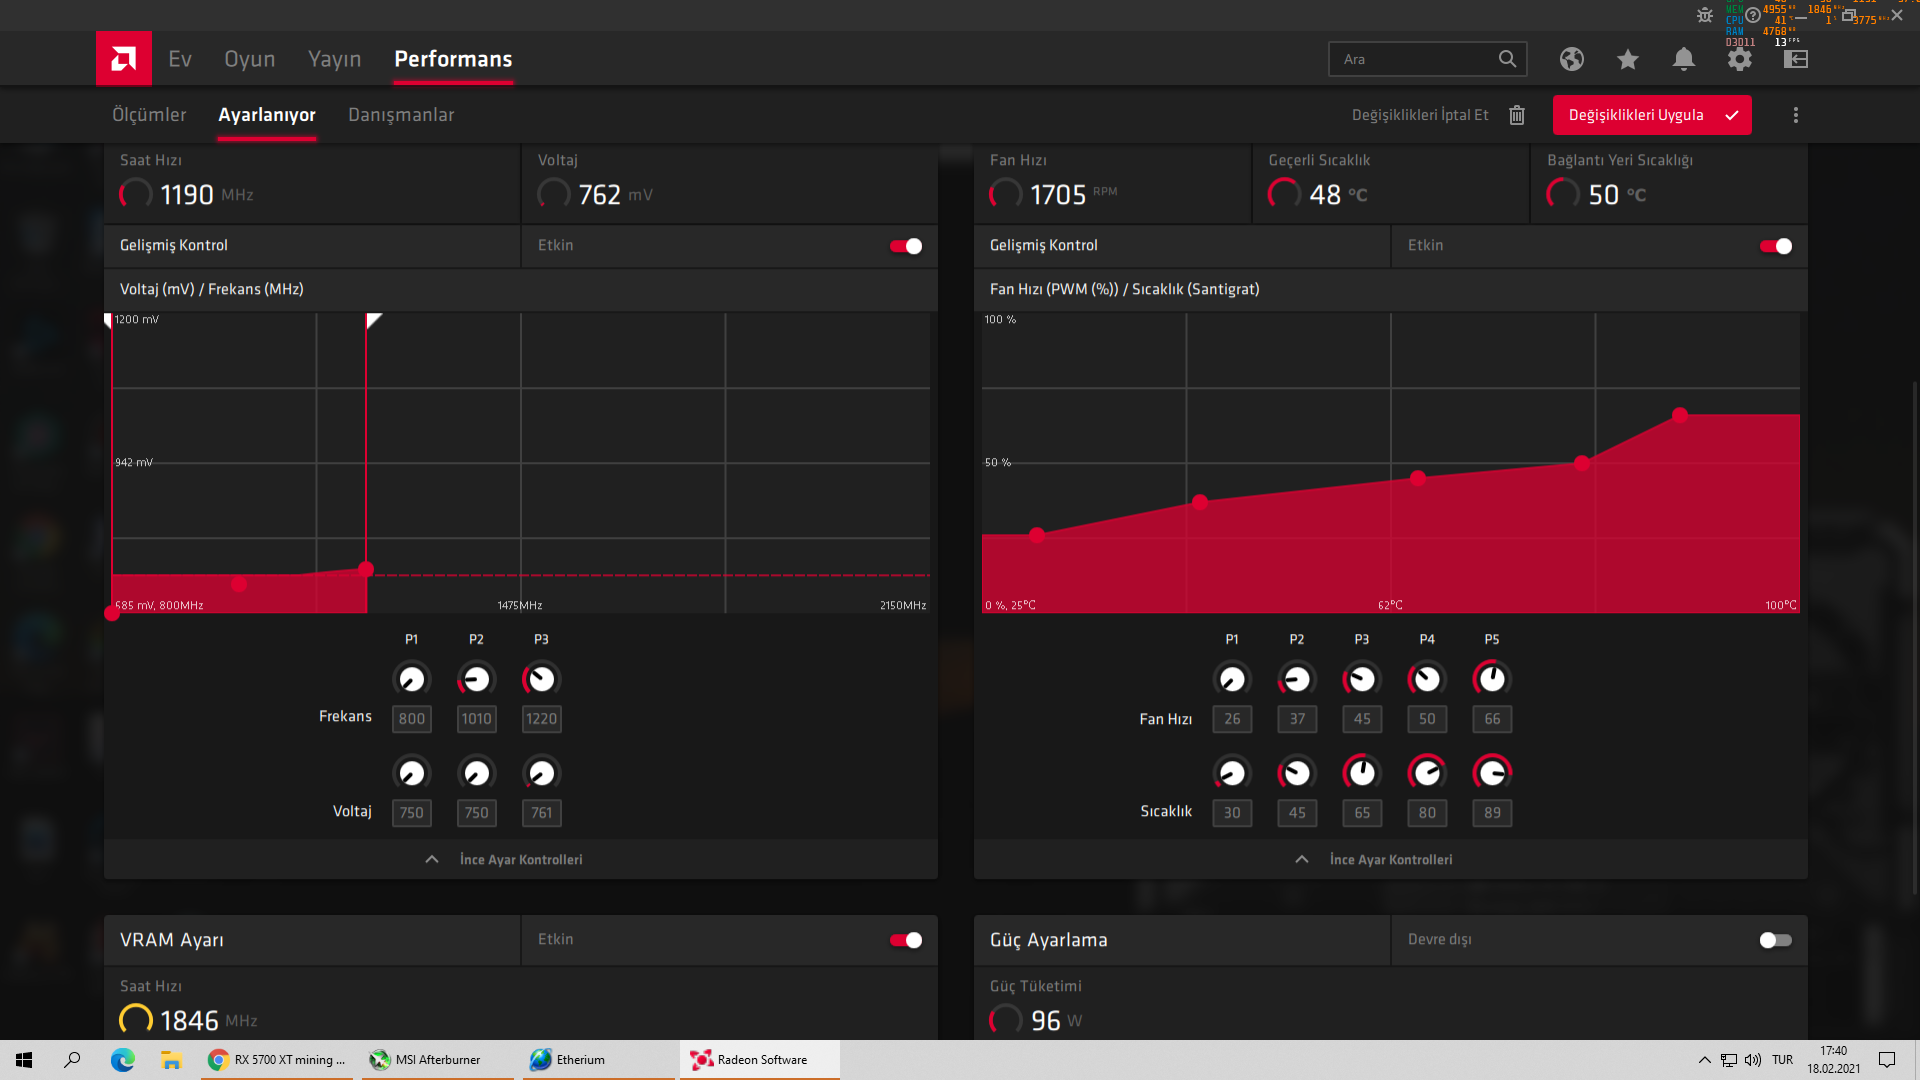The height and width of the screenshot is (1080, 1920).
Task: Click the P5 Fan Hızı value field
Action: [1491, 719]
